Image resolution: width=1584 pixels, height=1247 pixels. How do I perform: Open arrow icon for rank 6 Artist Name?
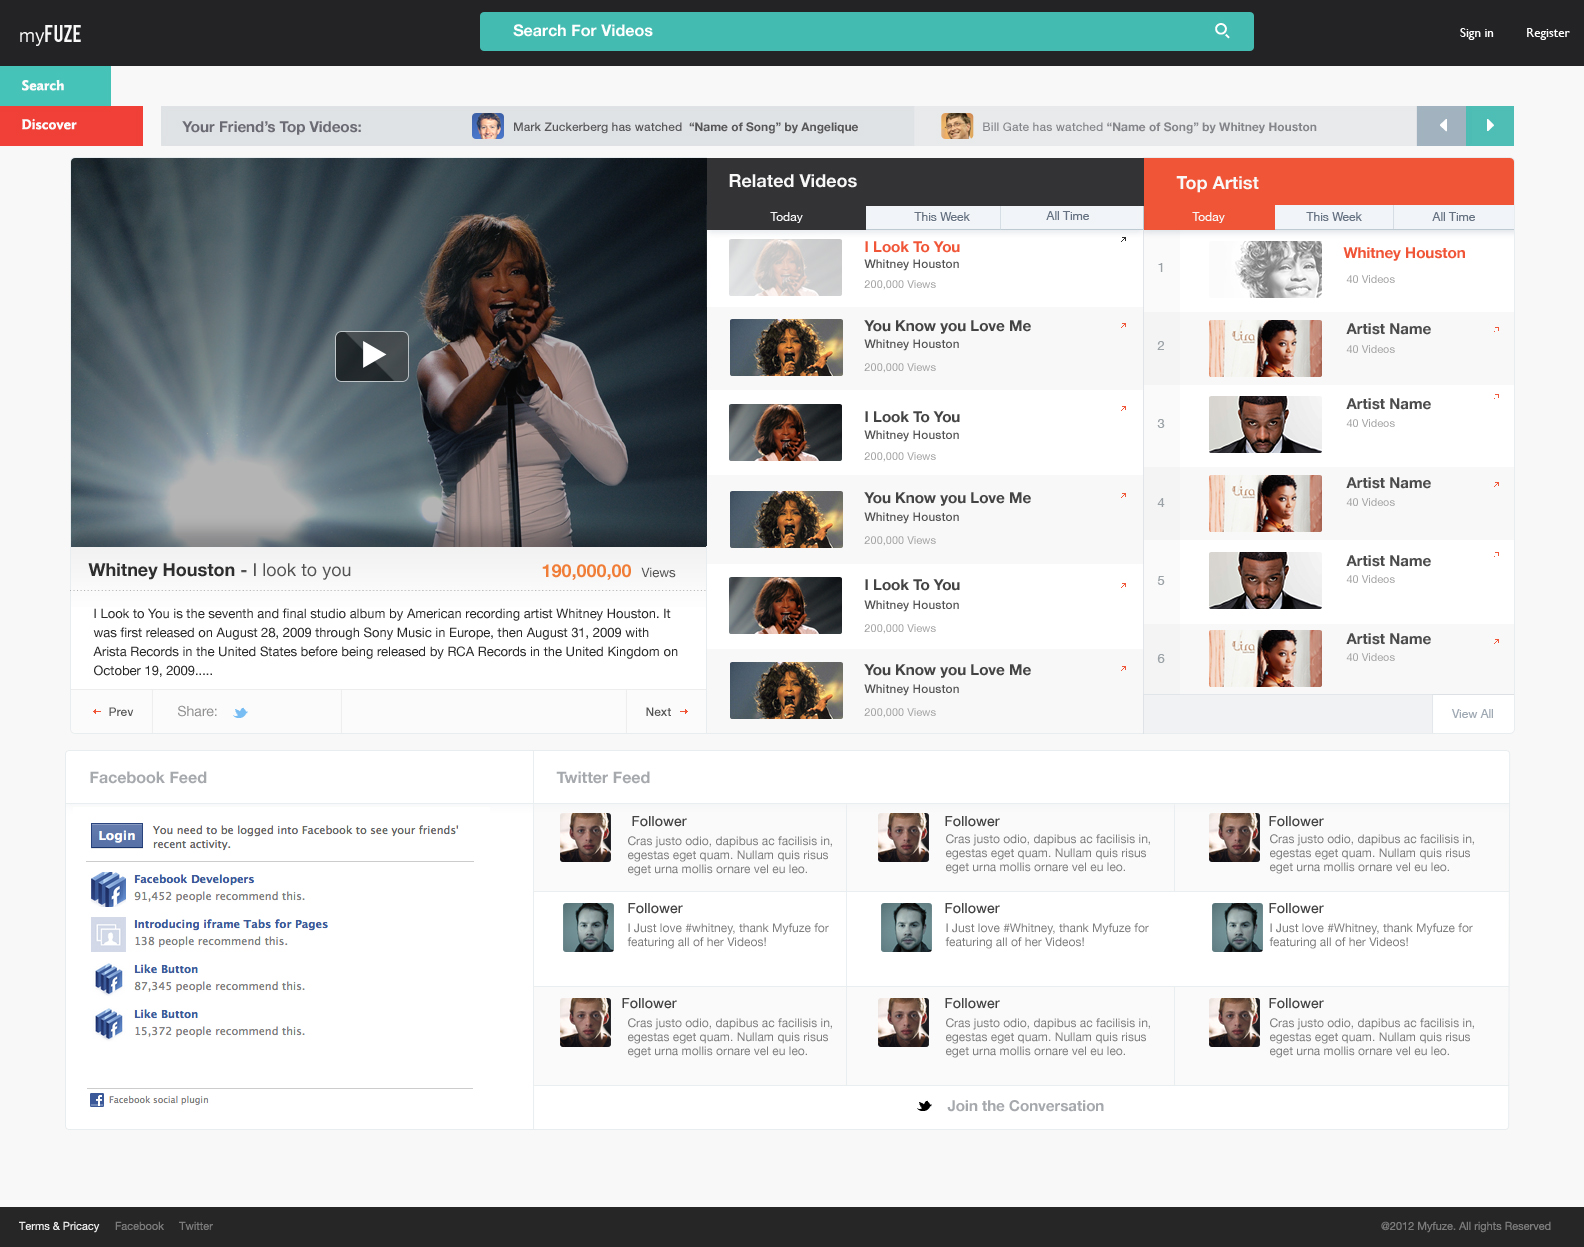[1496, 641]
